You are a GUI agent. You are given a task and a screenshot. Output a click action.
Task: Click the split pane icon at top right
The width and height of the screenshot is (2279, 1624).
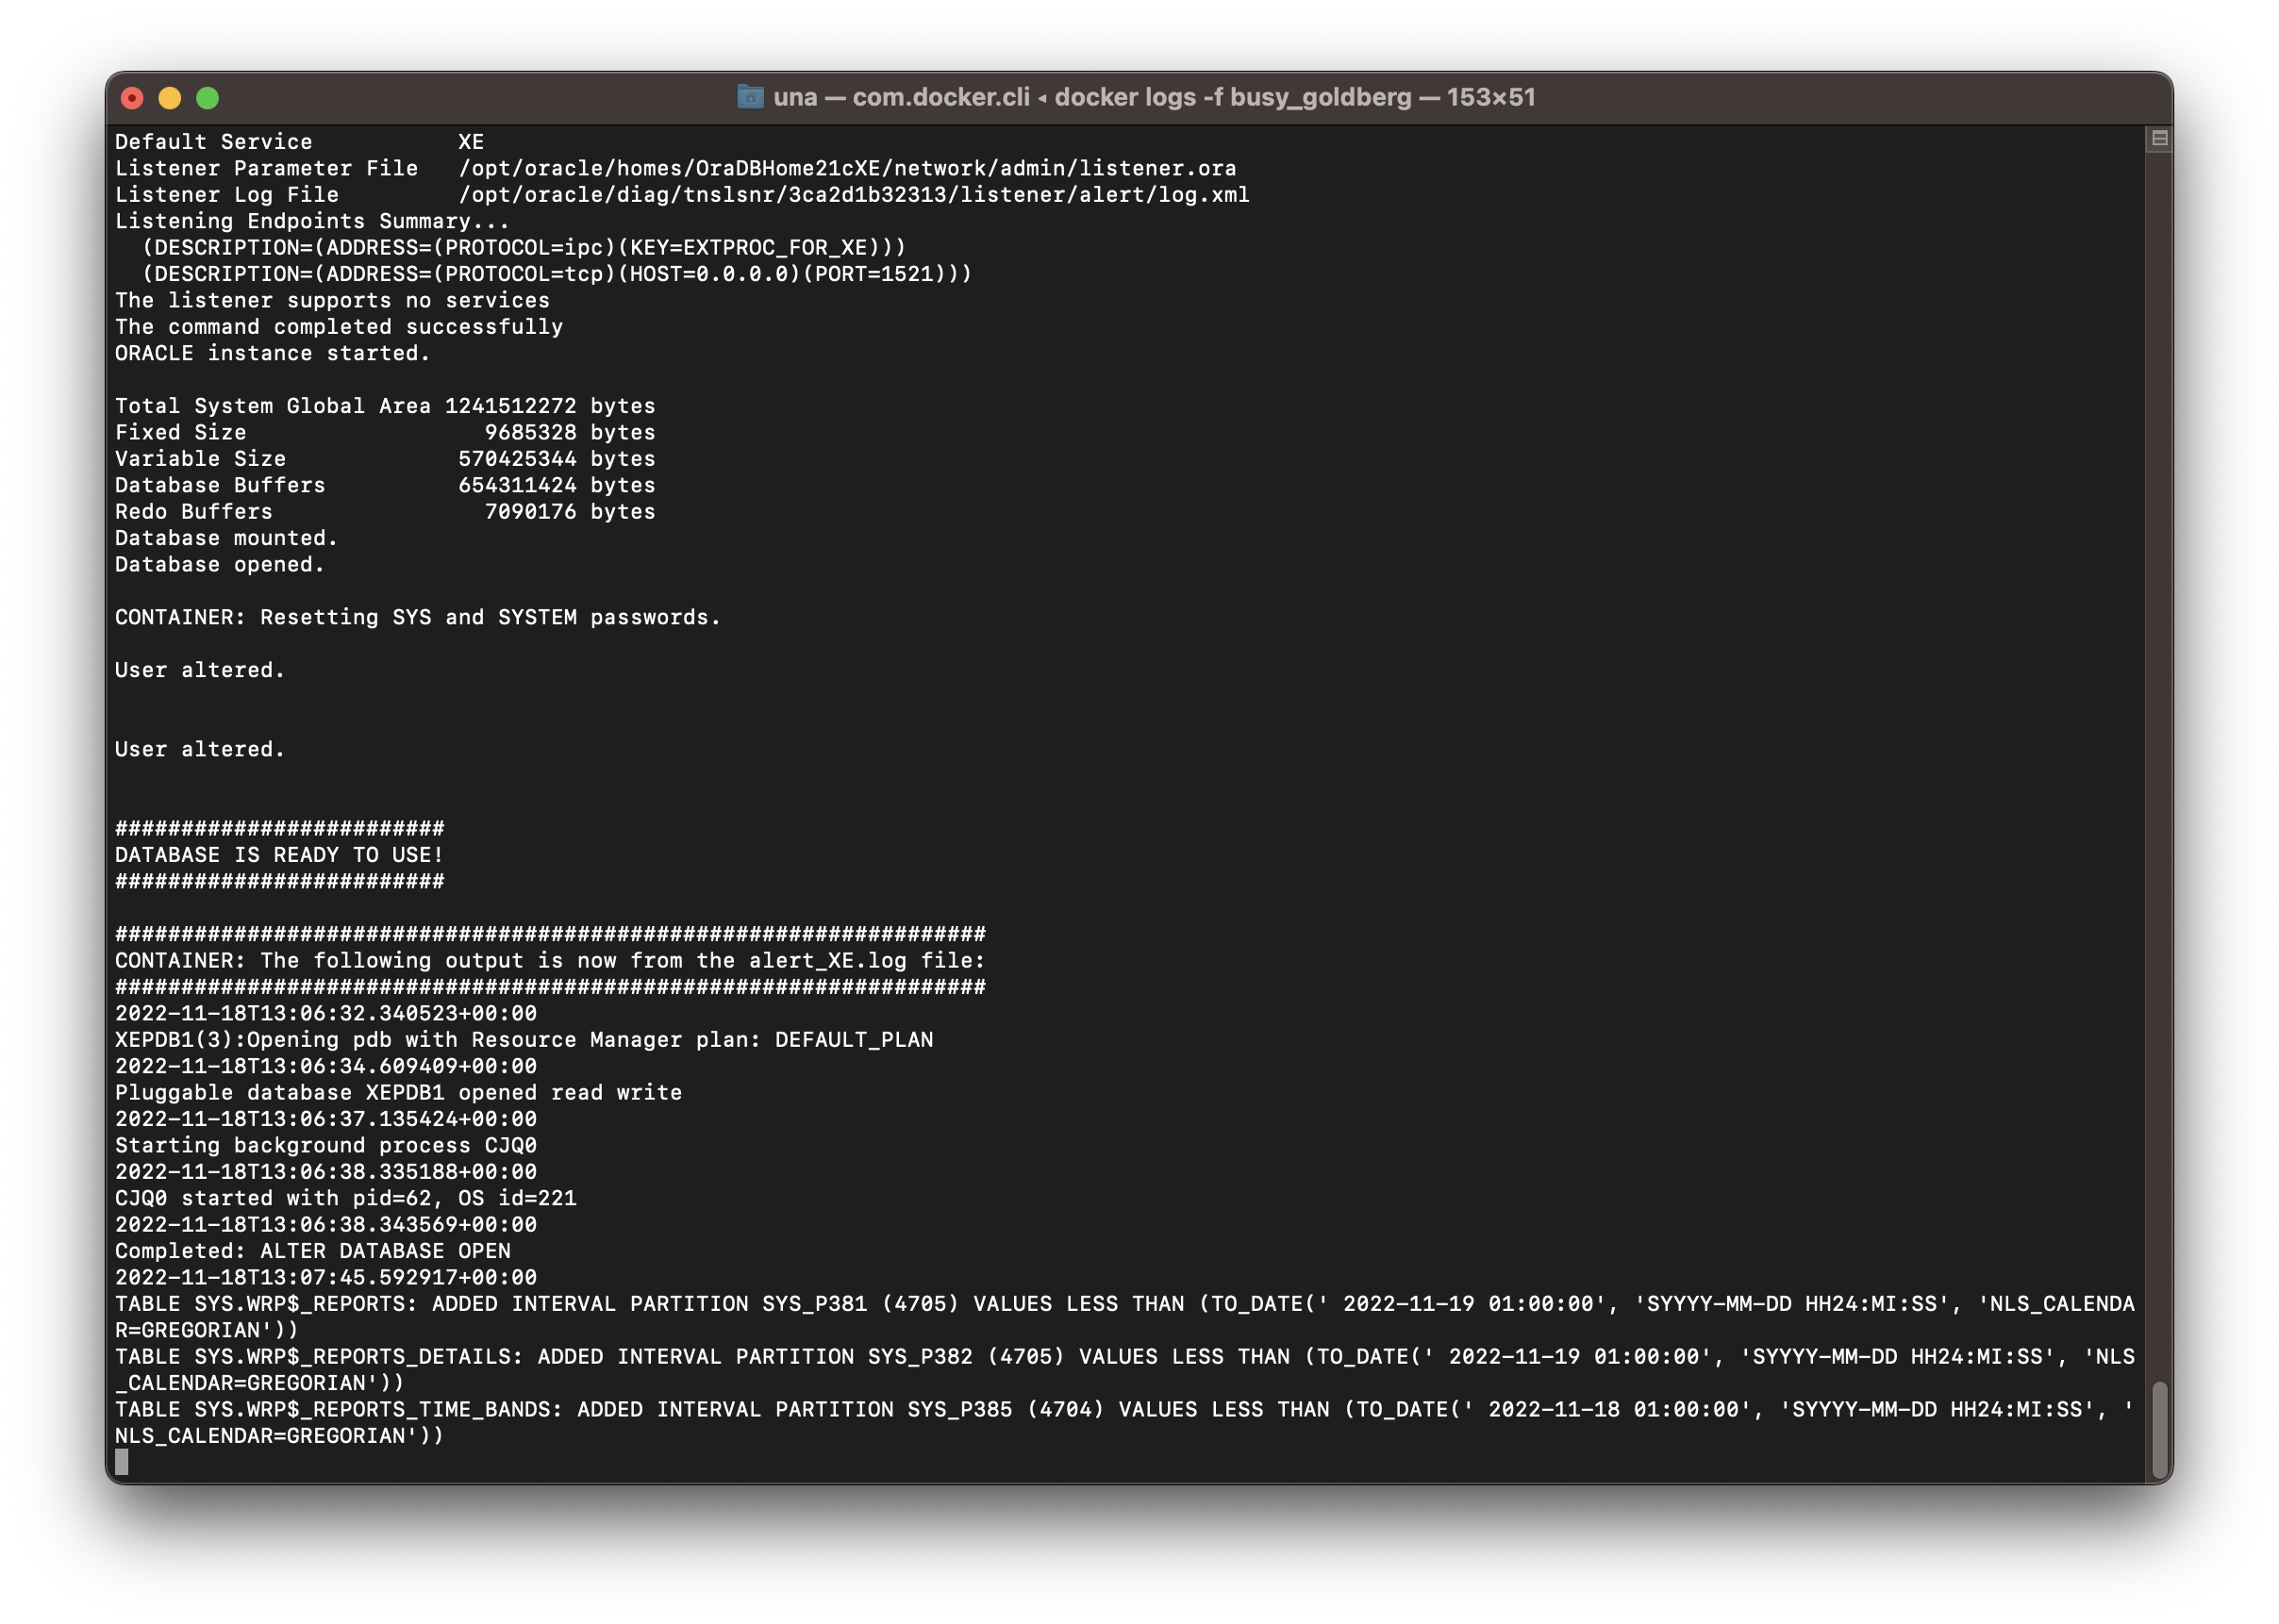(2159, 138)
